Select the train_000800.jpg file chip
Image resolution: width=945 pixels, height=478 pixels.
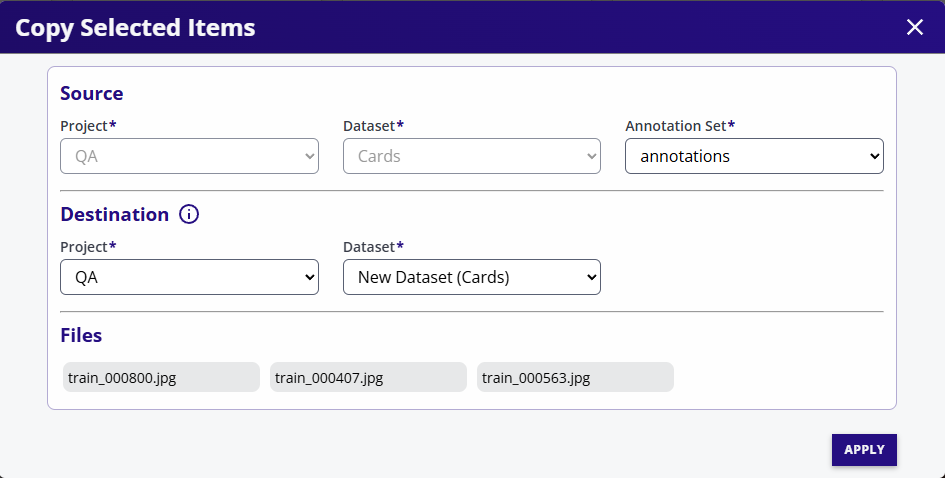coord(161,377)
